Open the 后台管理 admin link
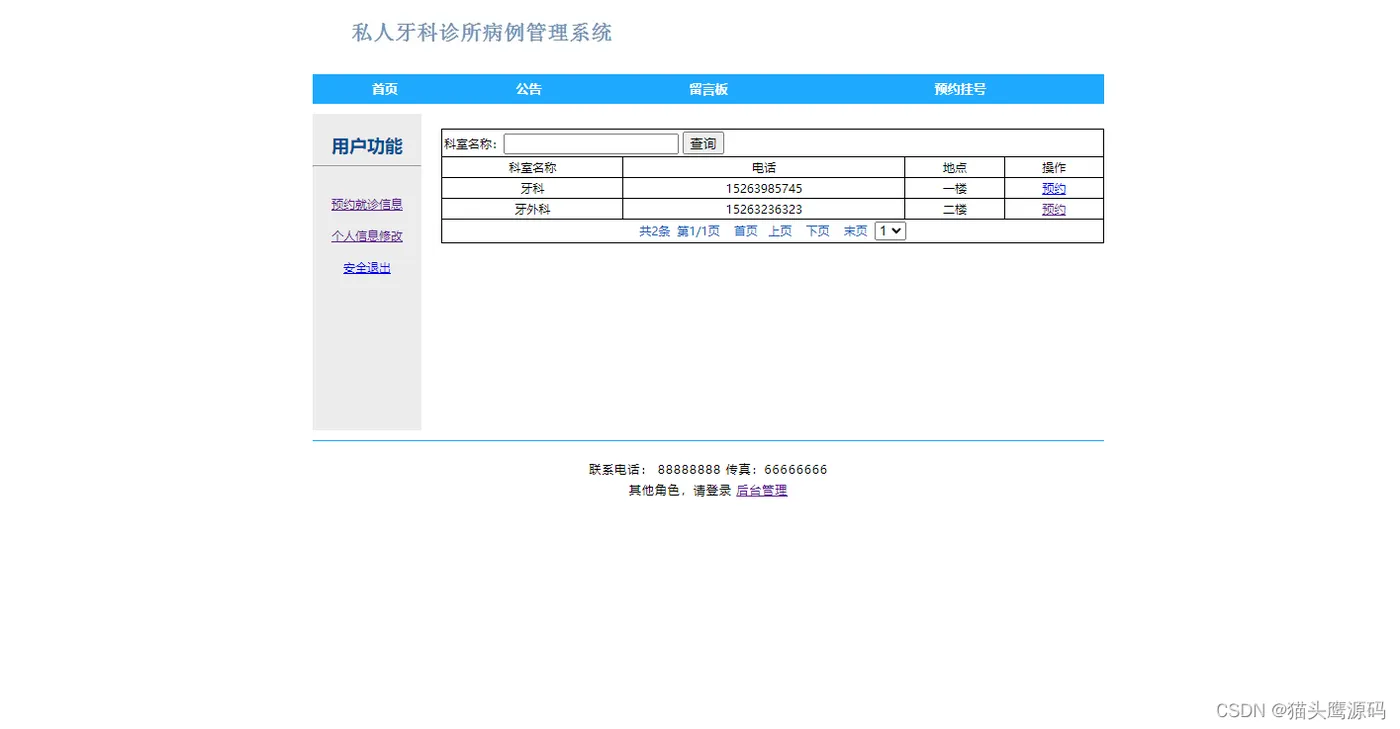Viewport: 1400px width, 729px height. (x=762, y=490)
